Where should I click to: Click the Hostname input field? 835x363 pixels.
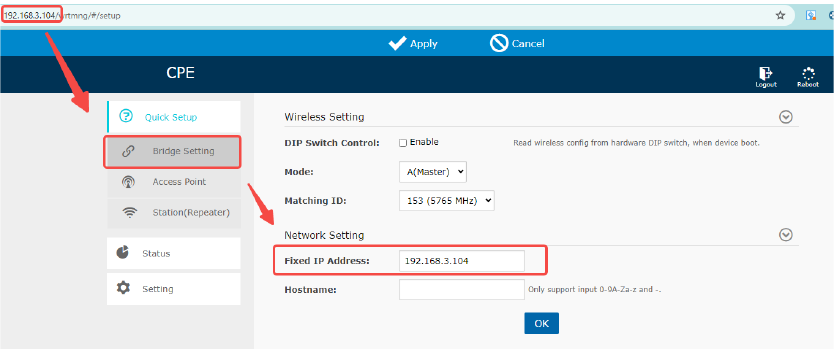point(462,290)
